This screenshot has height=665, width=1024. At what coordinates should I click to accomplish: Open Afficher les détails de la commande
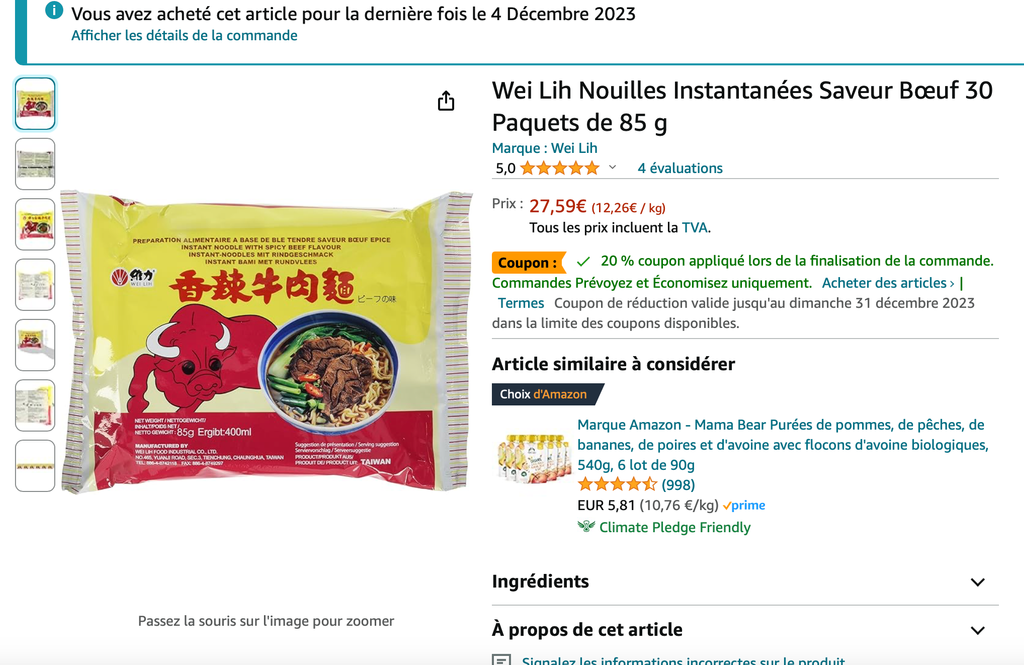[184, 35]
